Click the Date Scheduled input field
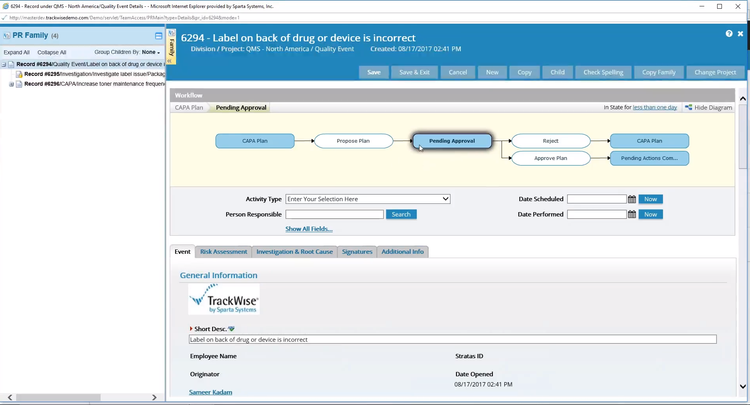This screenshot has width=750, height=405. [x=596, y=199]
